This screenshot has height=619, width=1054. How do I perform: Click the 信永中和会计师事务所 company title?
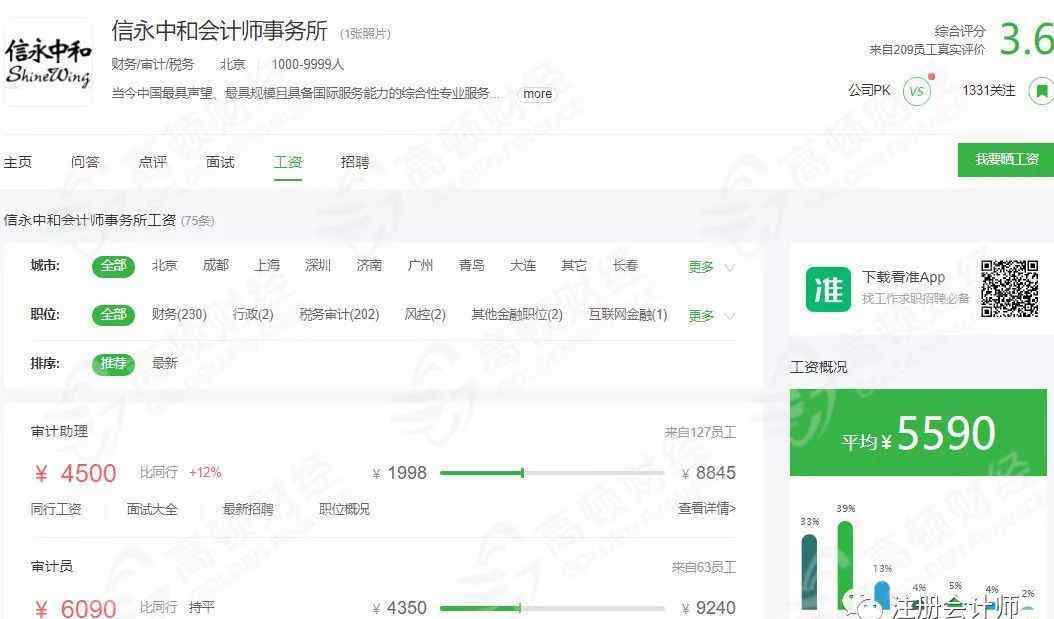[x=220, y=31]
